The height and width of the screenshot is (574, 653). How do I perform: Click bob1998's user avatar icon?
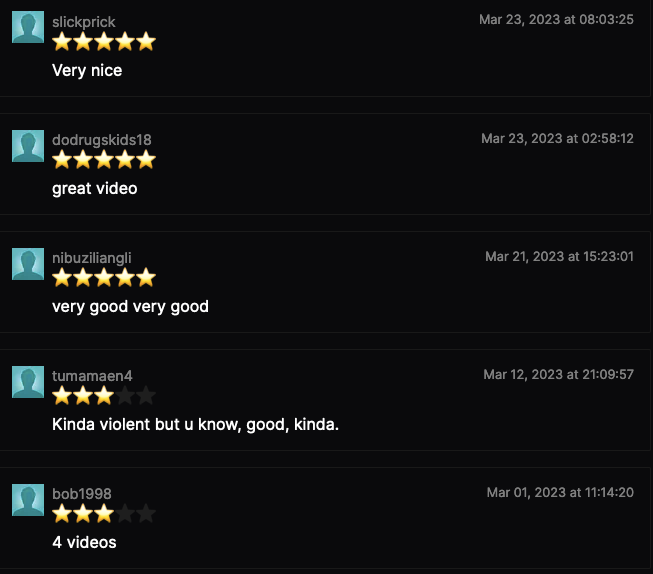[28, 500]
